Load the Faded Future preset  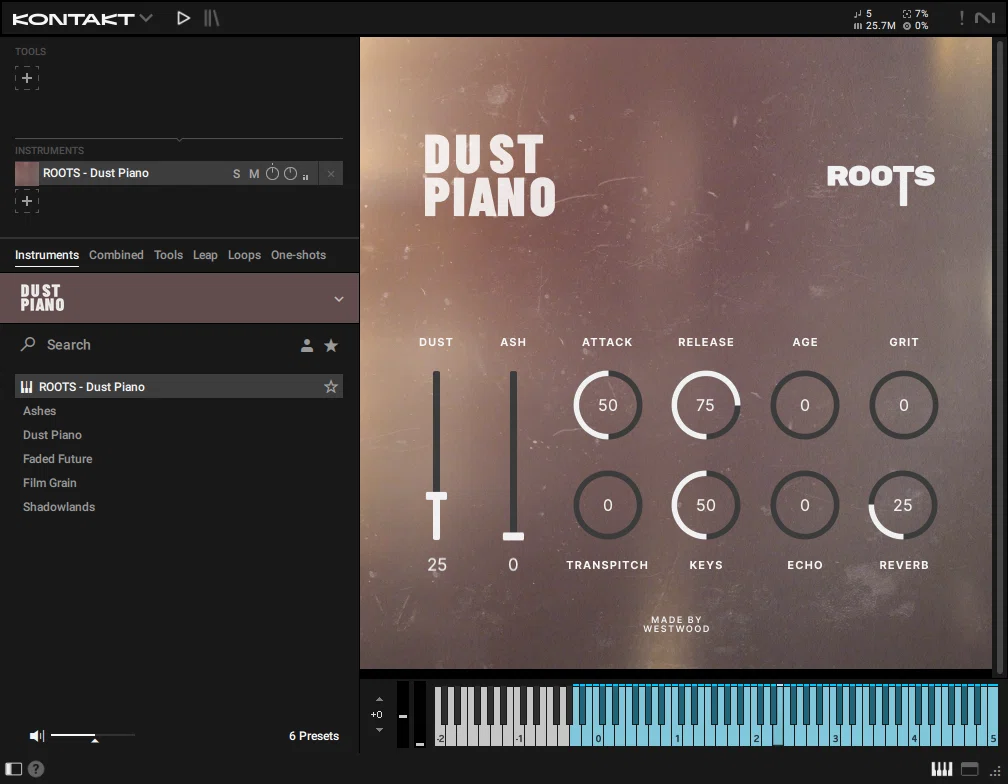coord(58,459)
